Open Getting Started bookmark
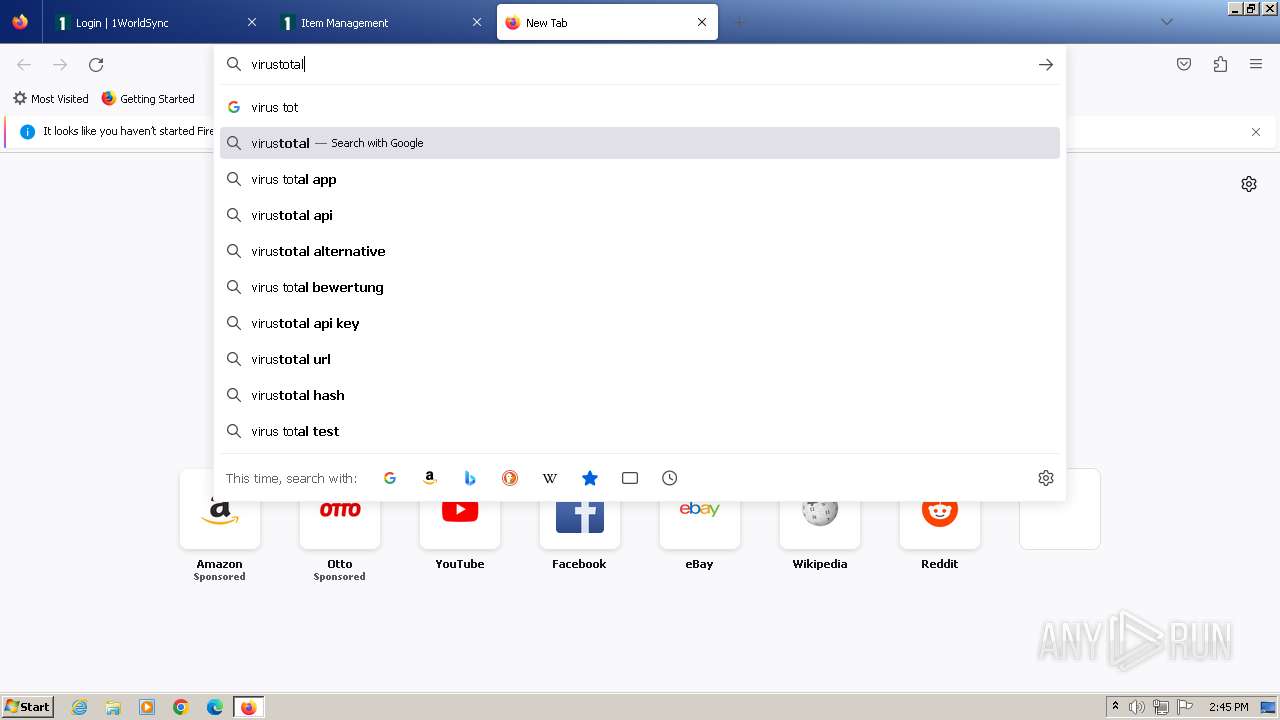The width and height of the screenshot is (1280, 720). [x=148, y=98]
